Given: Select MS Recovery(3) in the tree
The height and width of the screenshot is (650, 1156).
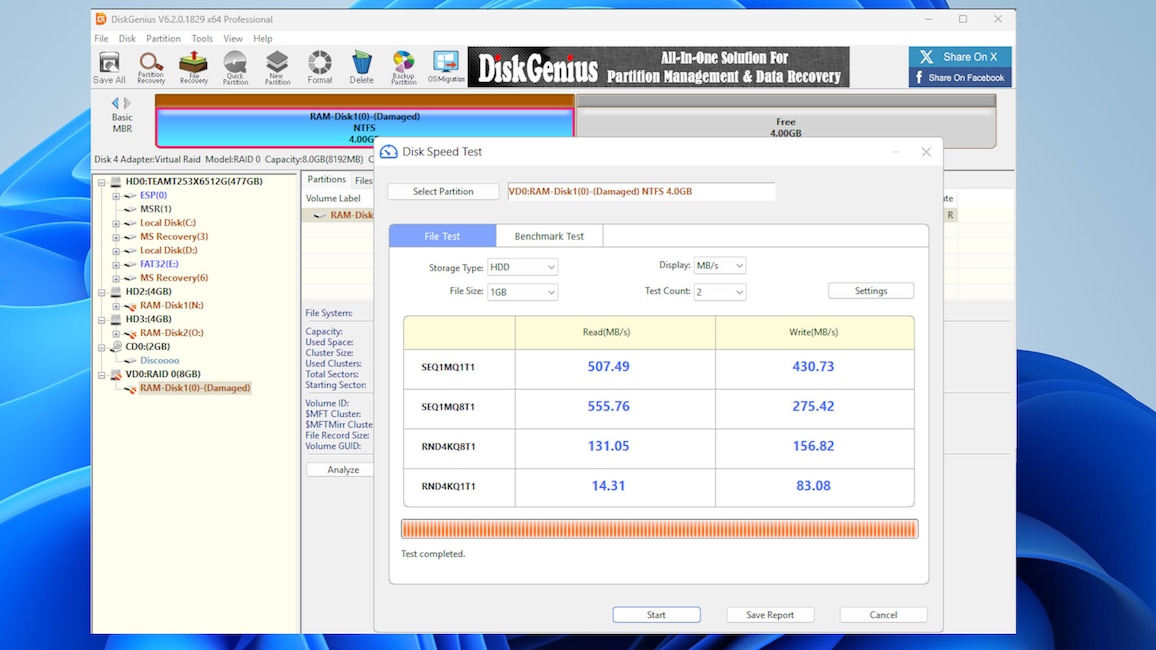Looking at the screenshot, I should (174, 237).
